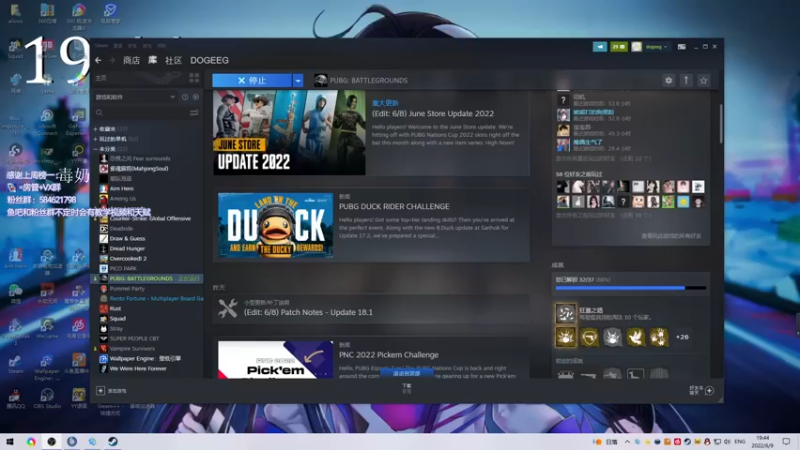Select PUBG: BATTLEGROUNDS in library list
The width and height of the screenshot is (800, 450).
pyautogui.click(x=148, y=279)
